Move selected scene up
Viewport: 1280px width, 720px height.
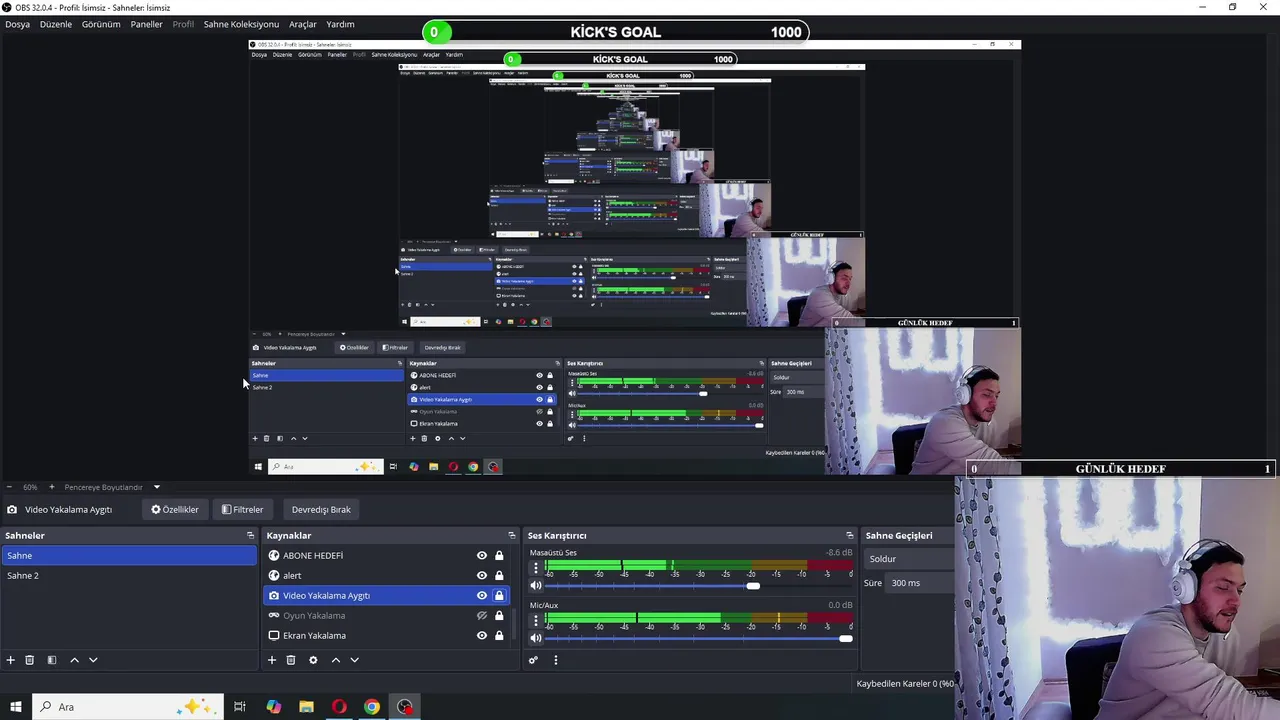[74, 660]
